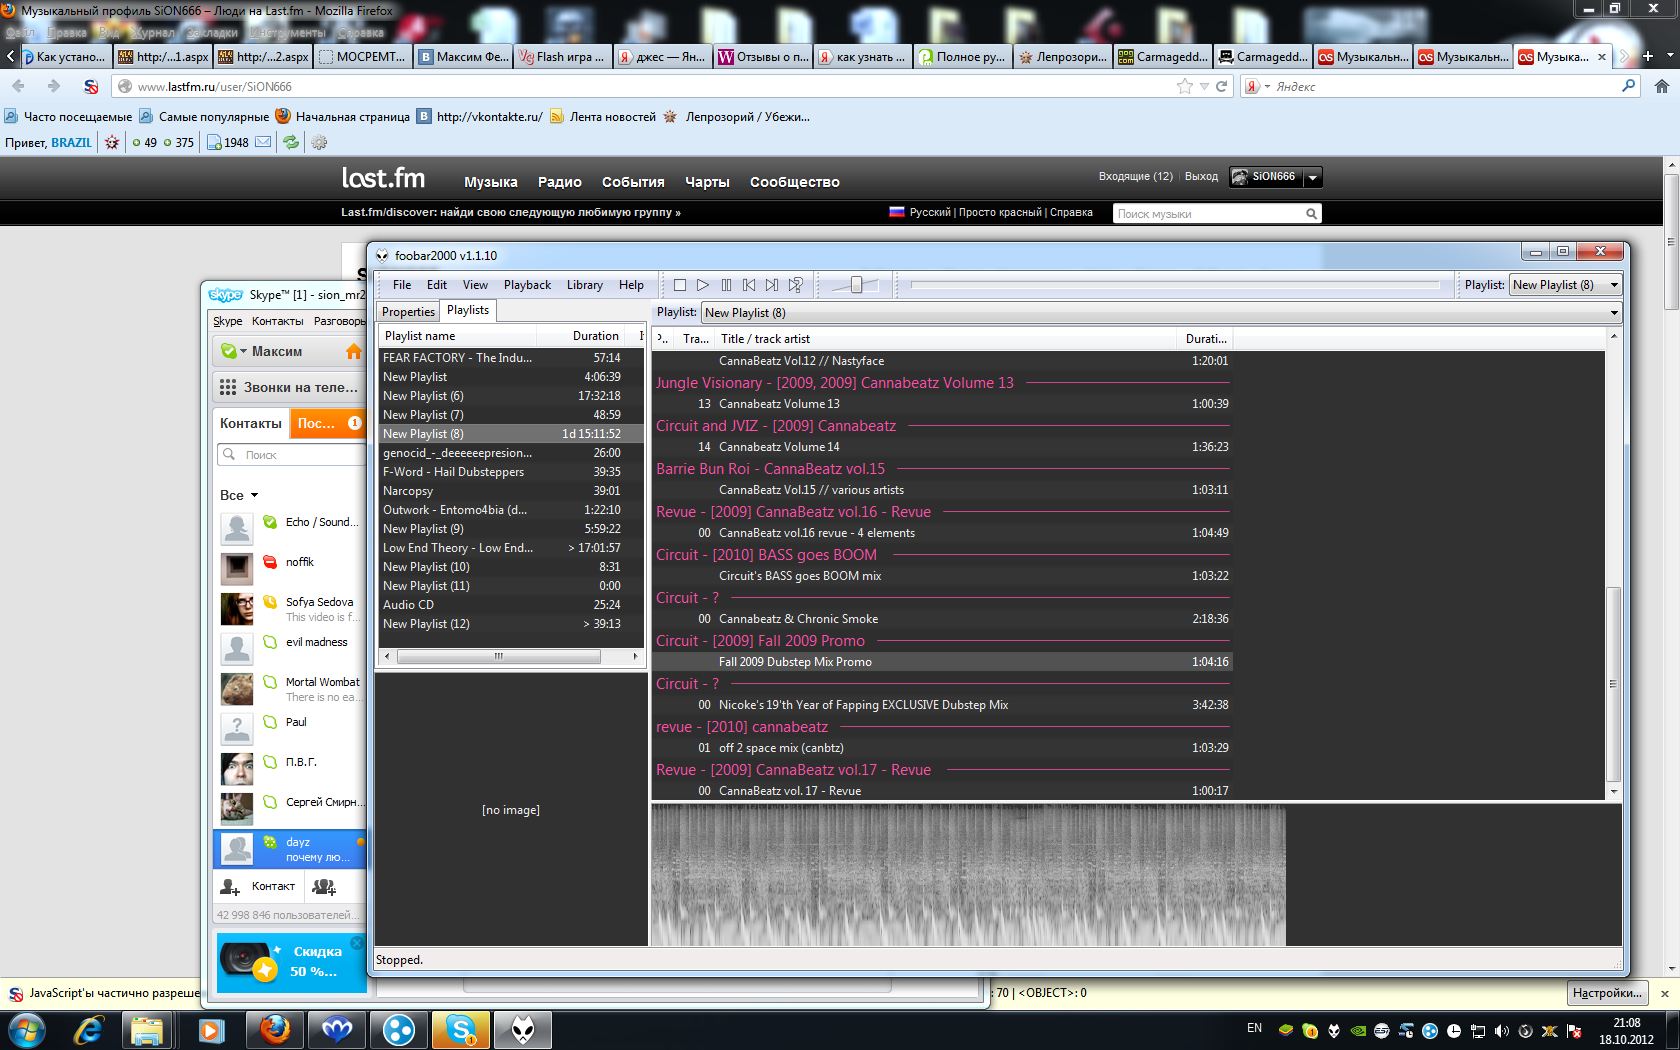
Task: Open last.fm 'Чарты' navigation link
Action: [707, 182]
